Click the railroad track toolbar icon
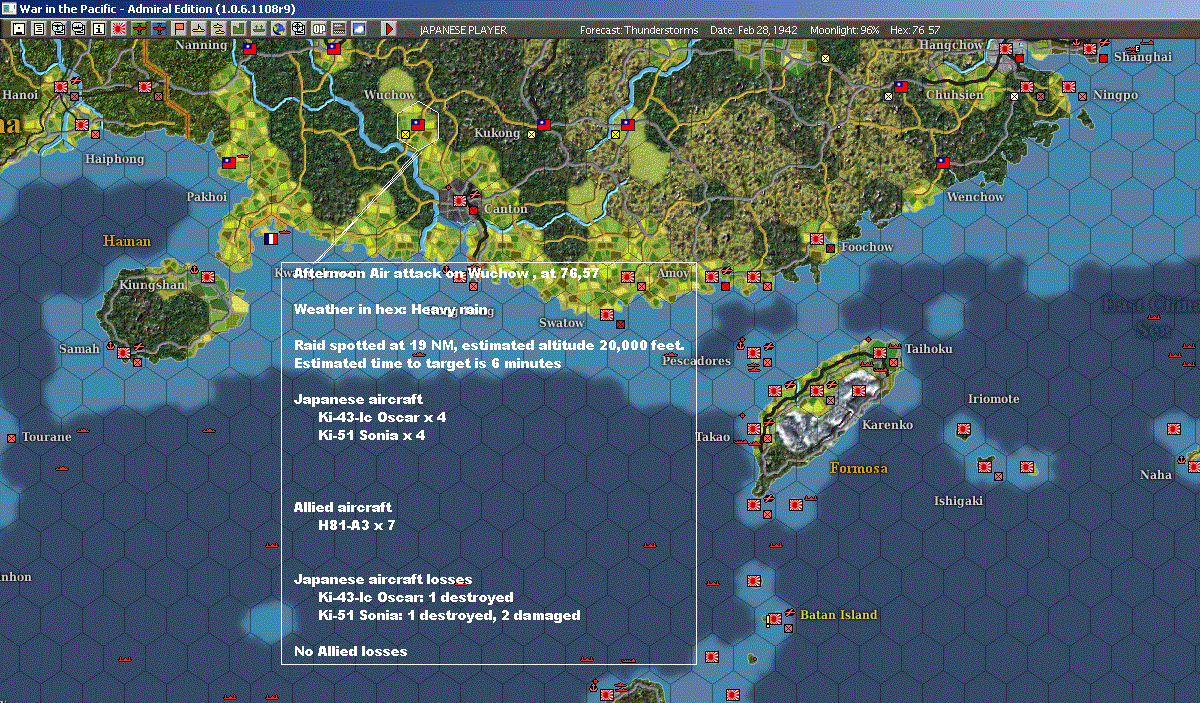The width and height of the screenshot is (1200, 703). pos(339,29)
